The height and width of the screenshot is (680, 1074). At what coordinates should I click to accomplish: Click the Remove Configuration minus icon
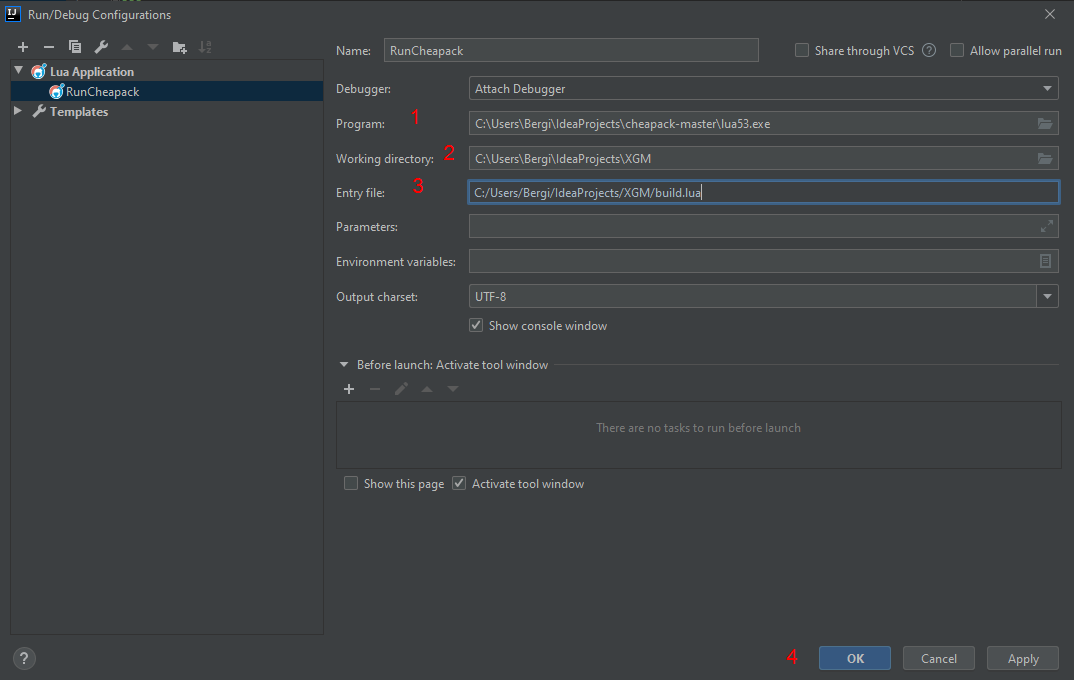[x=49, y=47]
